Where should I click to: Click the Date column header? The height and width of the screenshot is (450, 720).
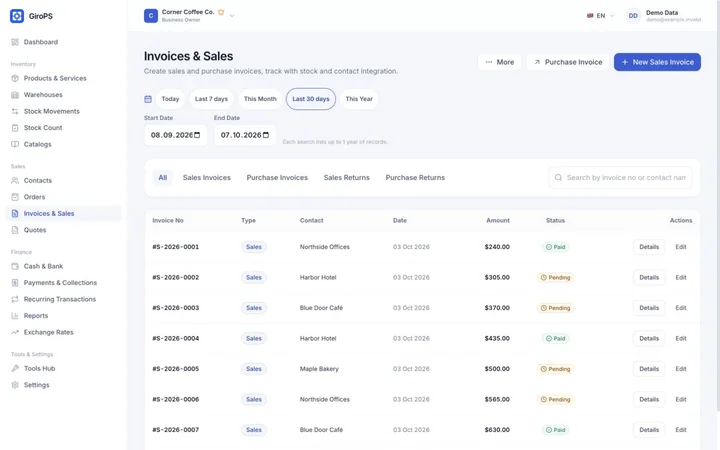tap(399, 220)
